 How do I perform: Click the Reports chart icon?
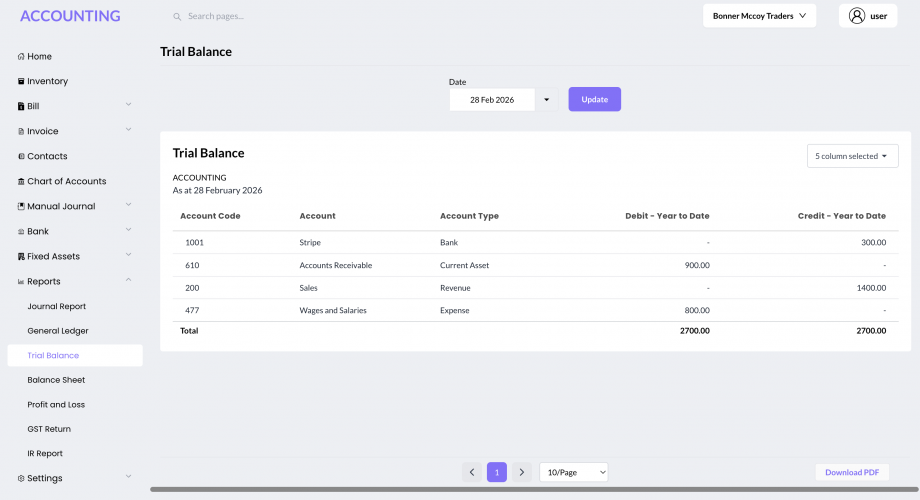[21, 282]
